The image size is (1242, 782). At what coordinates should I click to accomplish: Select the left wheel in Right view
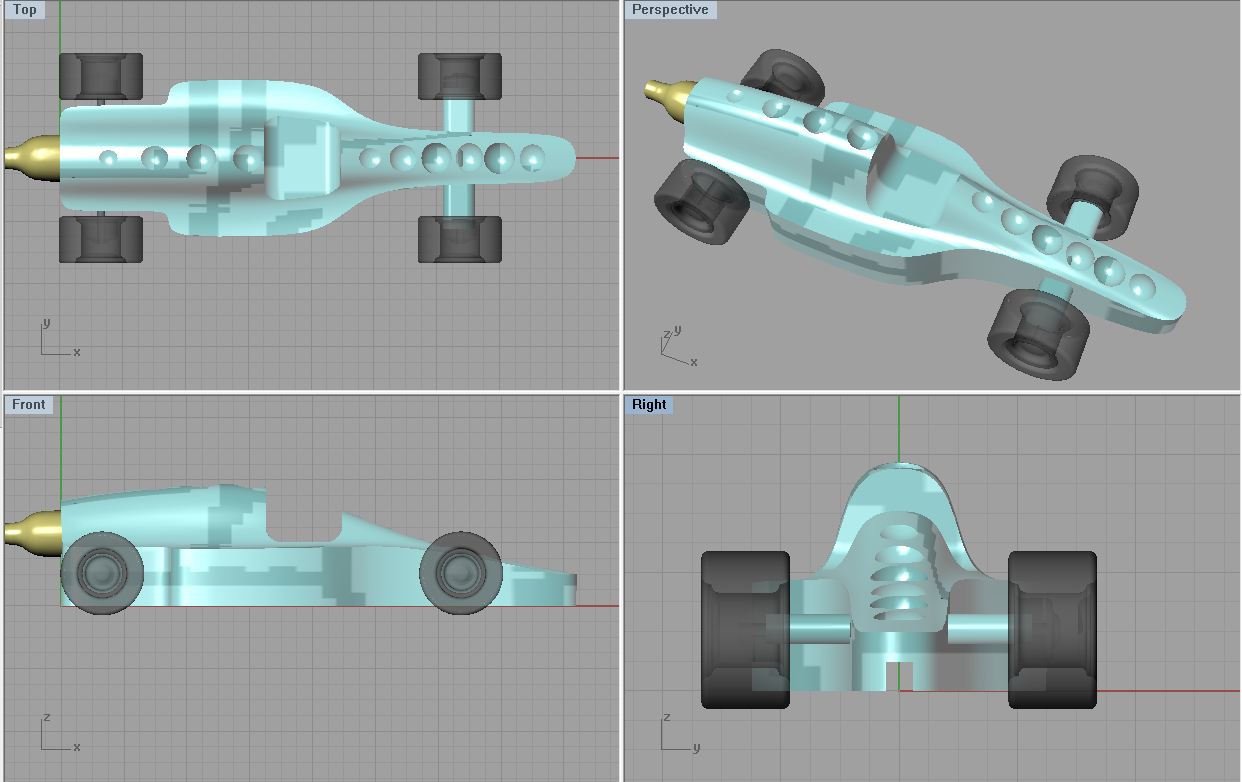coord(745,629)
